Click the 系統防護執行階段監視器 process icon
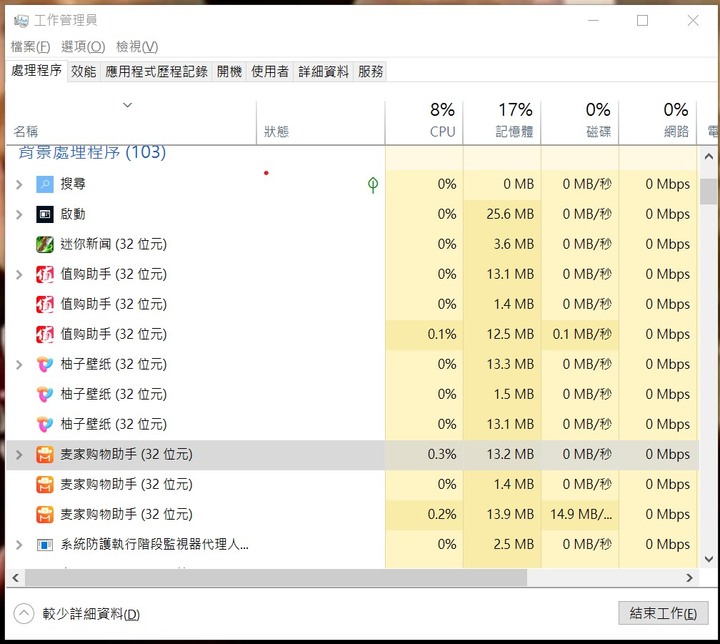720x644 pixels. [45, 545]
